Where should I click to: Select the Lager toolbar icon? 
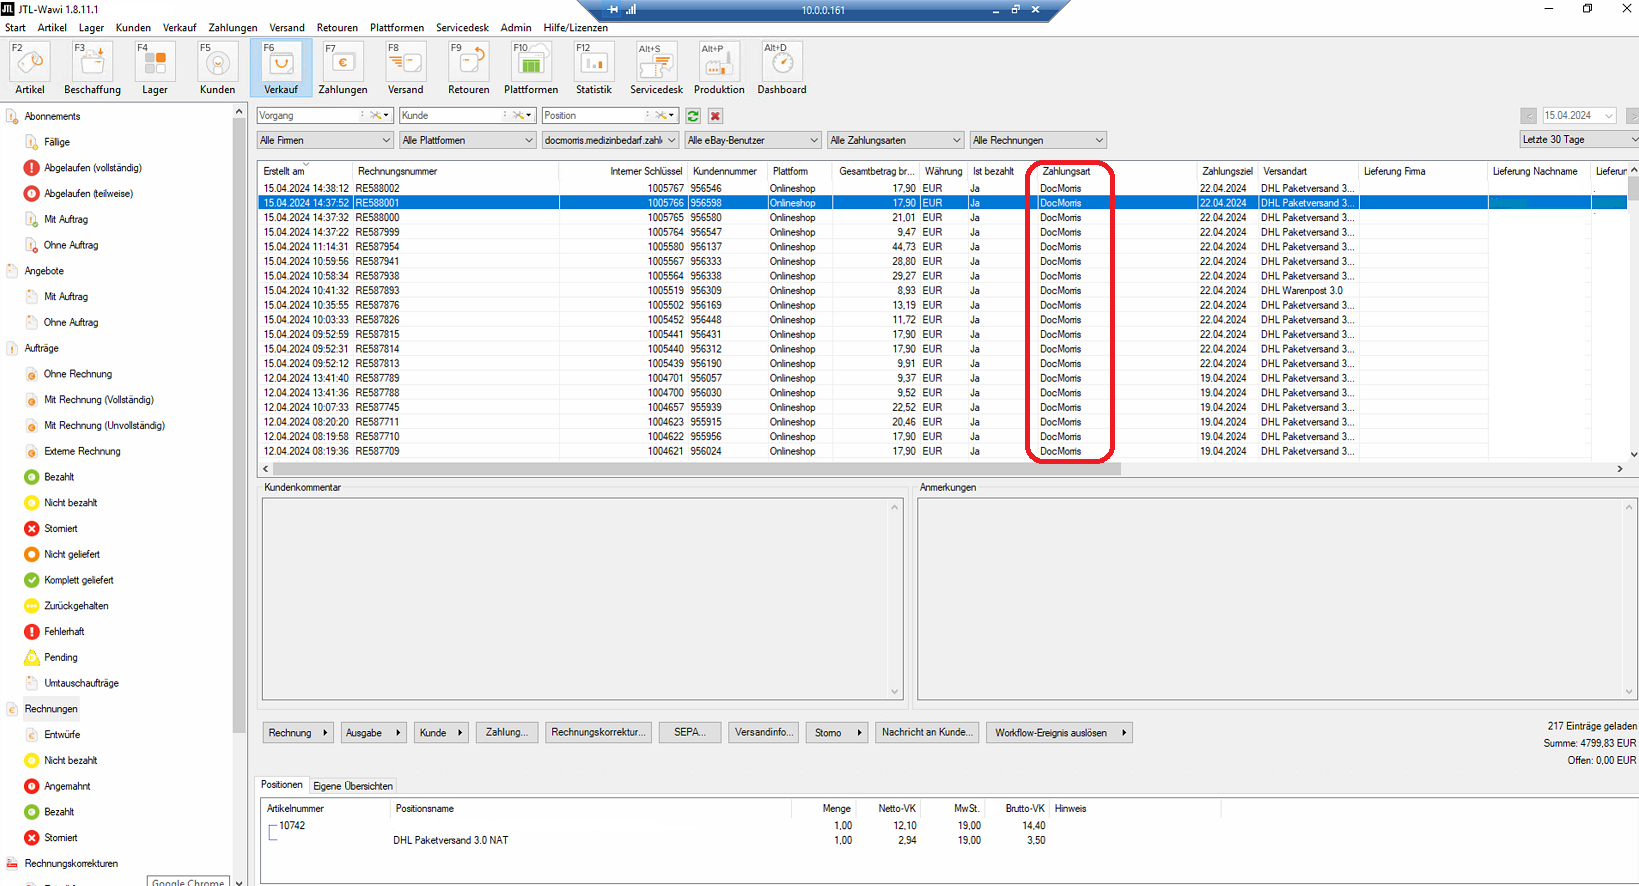[155, 63]
